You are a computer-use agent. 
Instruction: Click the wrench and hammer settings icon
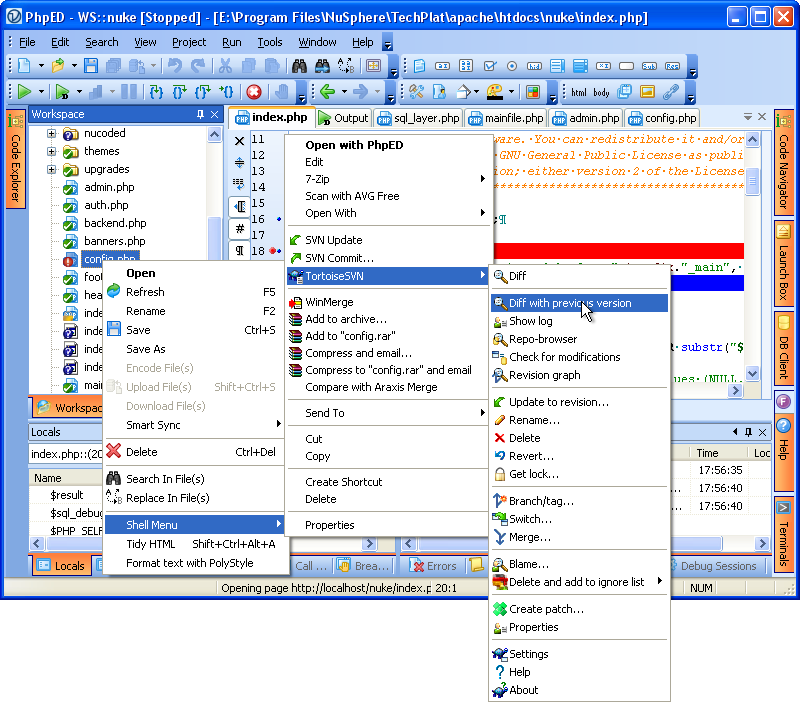(417, 92)
